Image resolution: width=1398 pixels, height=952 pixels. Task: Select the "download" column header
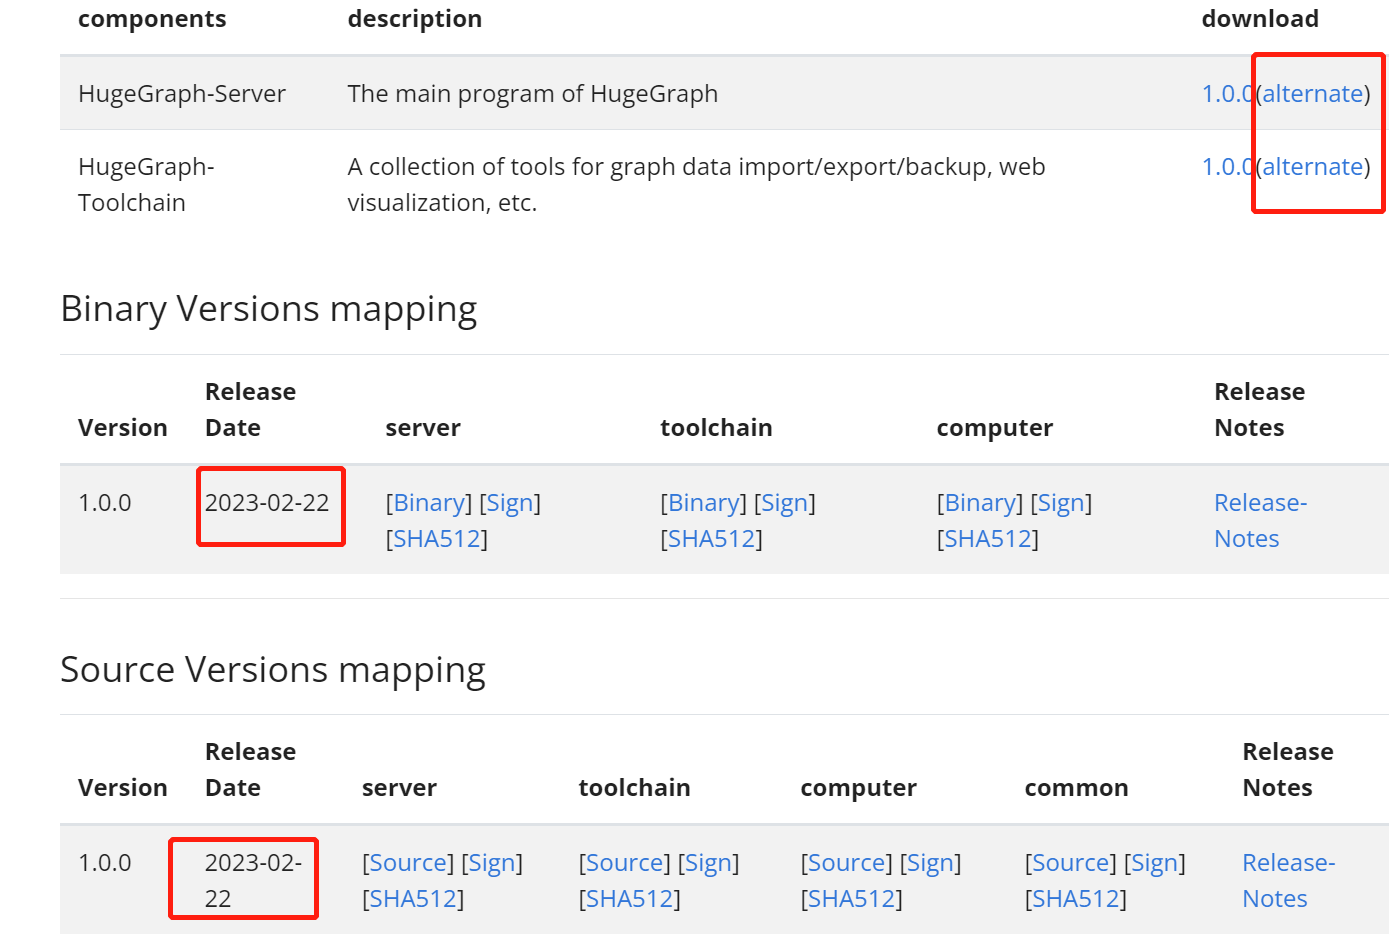1260,19
